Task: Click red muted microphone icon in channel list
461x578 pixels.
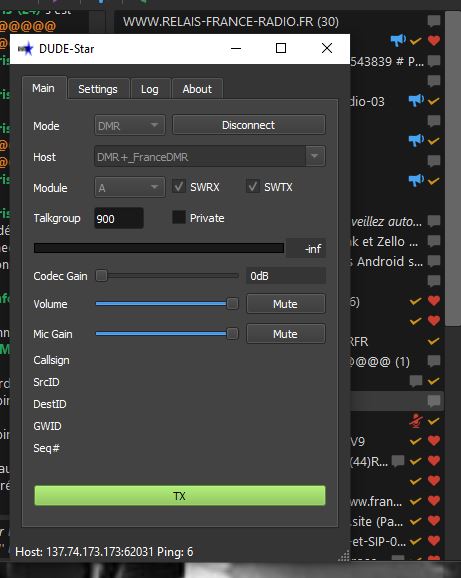Action: 416,421
